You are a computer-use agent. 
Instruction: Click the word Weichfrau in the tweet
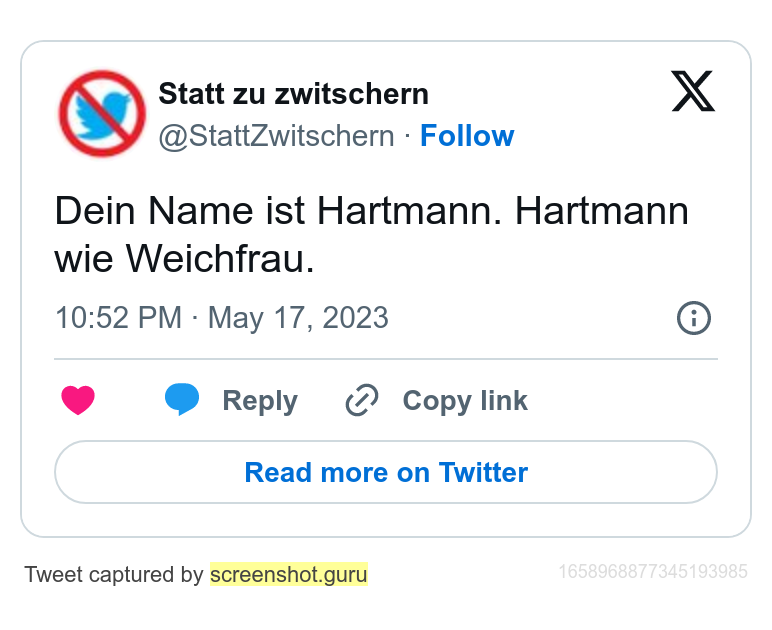point(220,258)
